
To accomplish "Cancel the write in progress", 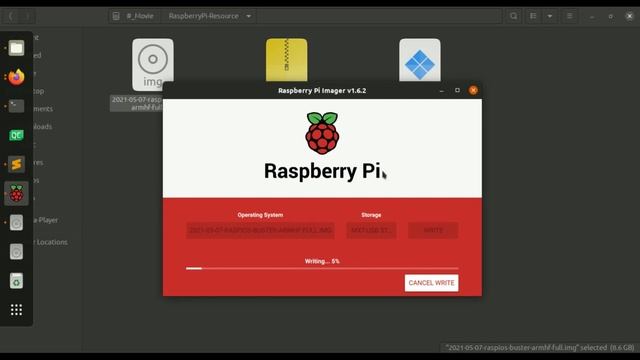I will (431, 283).
